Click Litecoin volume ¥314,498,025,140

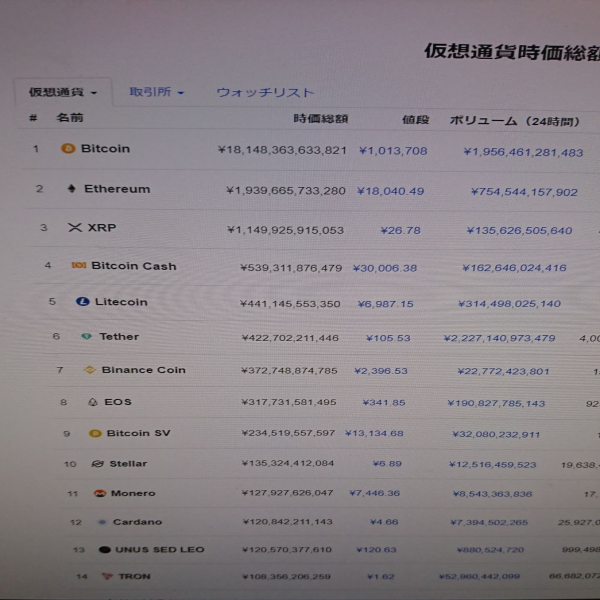click(510, 304)
